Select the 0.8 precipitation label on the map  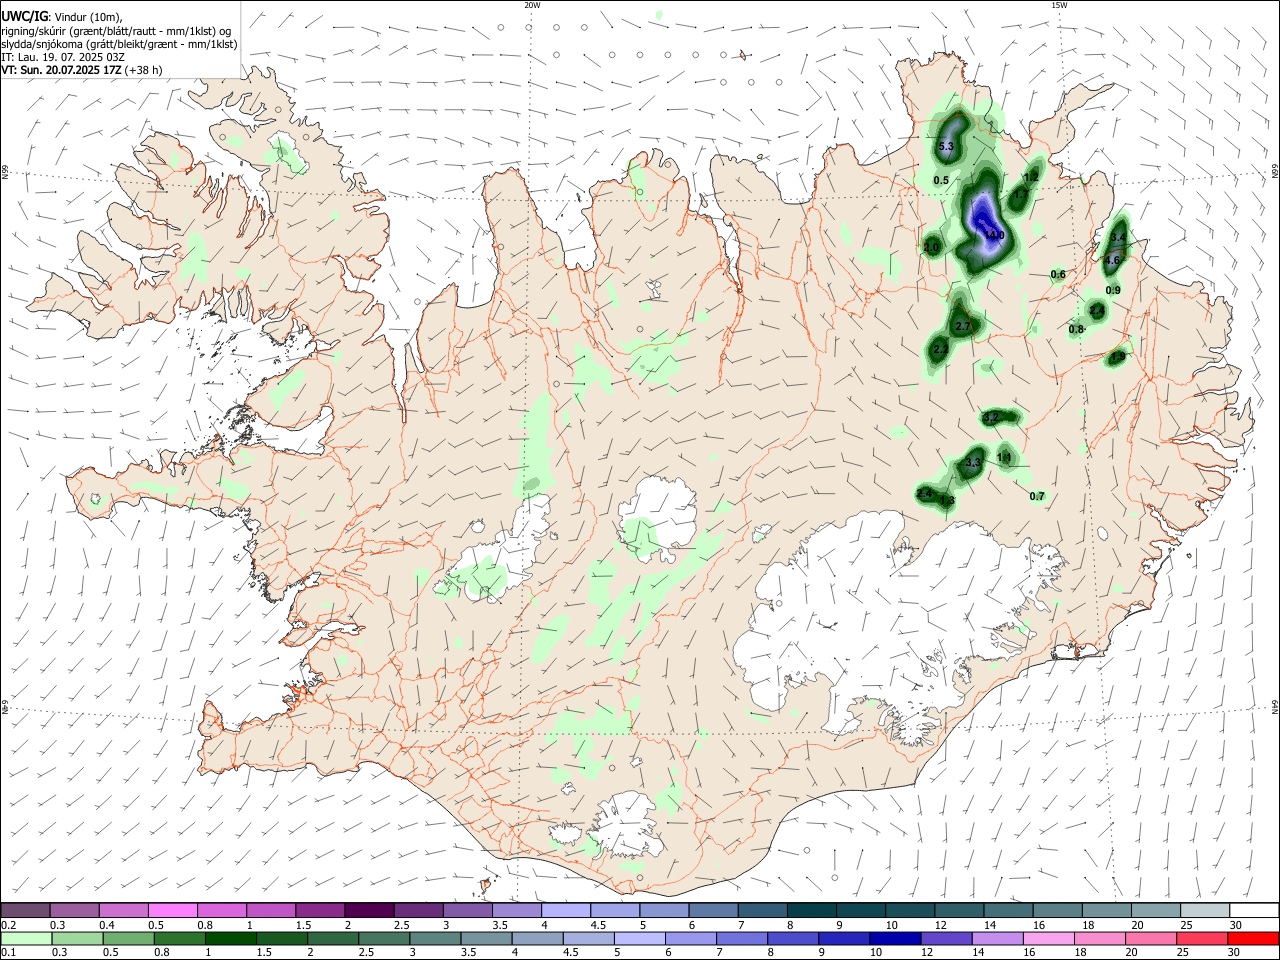(x=1076, y=329)
